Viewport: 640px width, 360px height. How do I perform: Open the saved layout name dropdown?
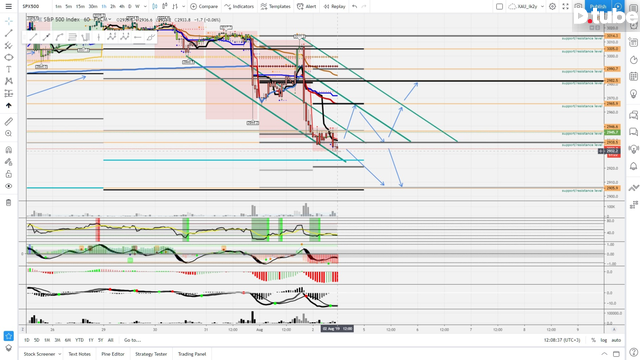[x=526, y=7]
